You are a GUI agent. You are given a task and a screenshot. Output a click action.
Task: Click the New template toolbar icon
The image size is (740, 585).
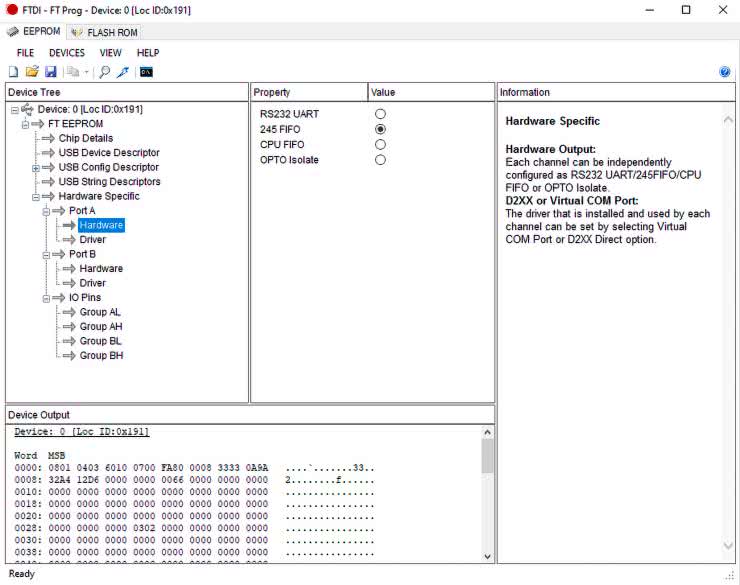pyautogui.click(x=13, y=72)
